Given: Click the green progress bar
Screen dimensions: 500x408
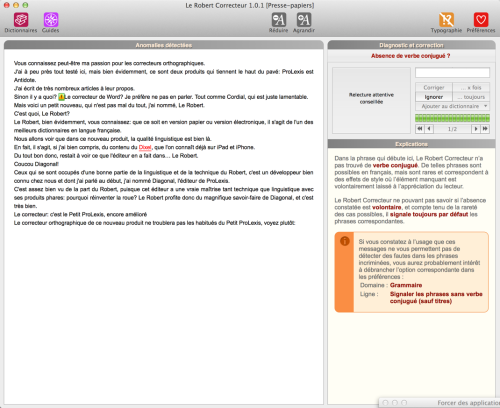Looking at the screenshot, I should pos(452,118).
